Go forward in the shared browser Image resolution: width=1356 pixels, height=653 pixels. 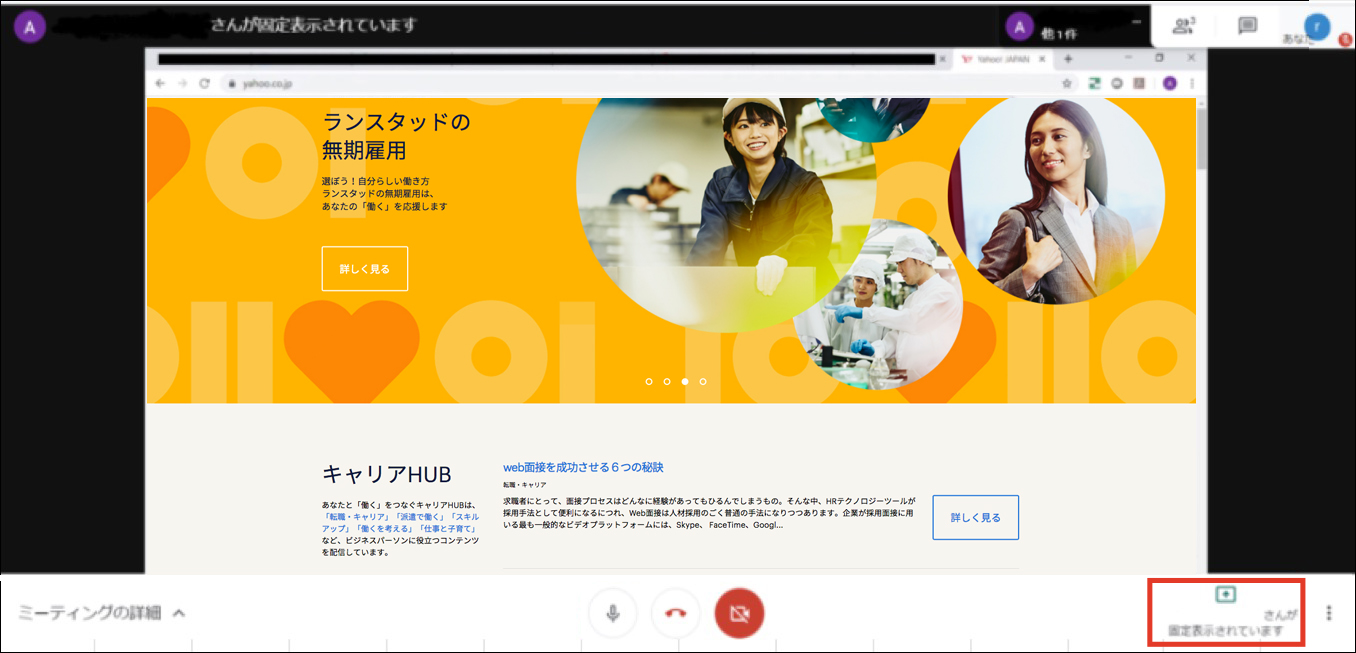click(x=182, y=84)
